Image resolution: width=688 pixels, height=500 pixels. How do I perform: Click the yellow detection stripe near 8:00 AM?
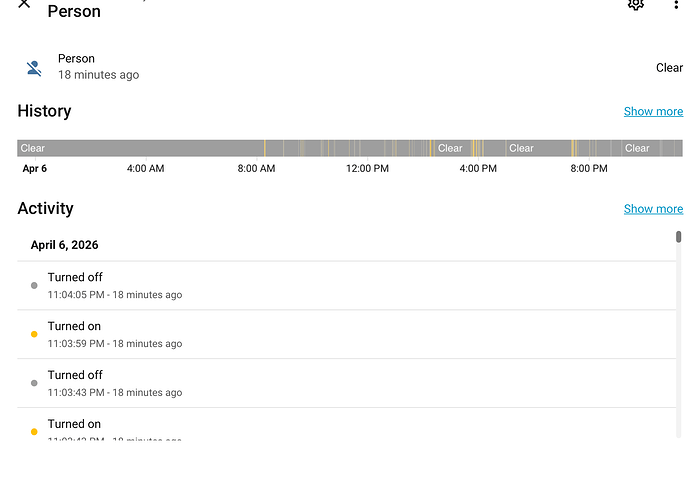point(265,148)
